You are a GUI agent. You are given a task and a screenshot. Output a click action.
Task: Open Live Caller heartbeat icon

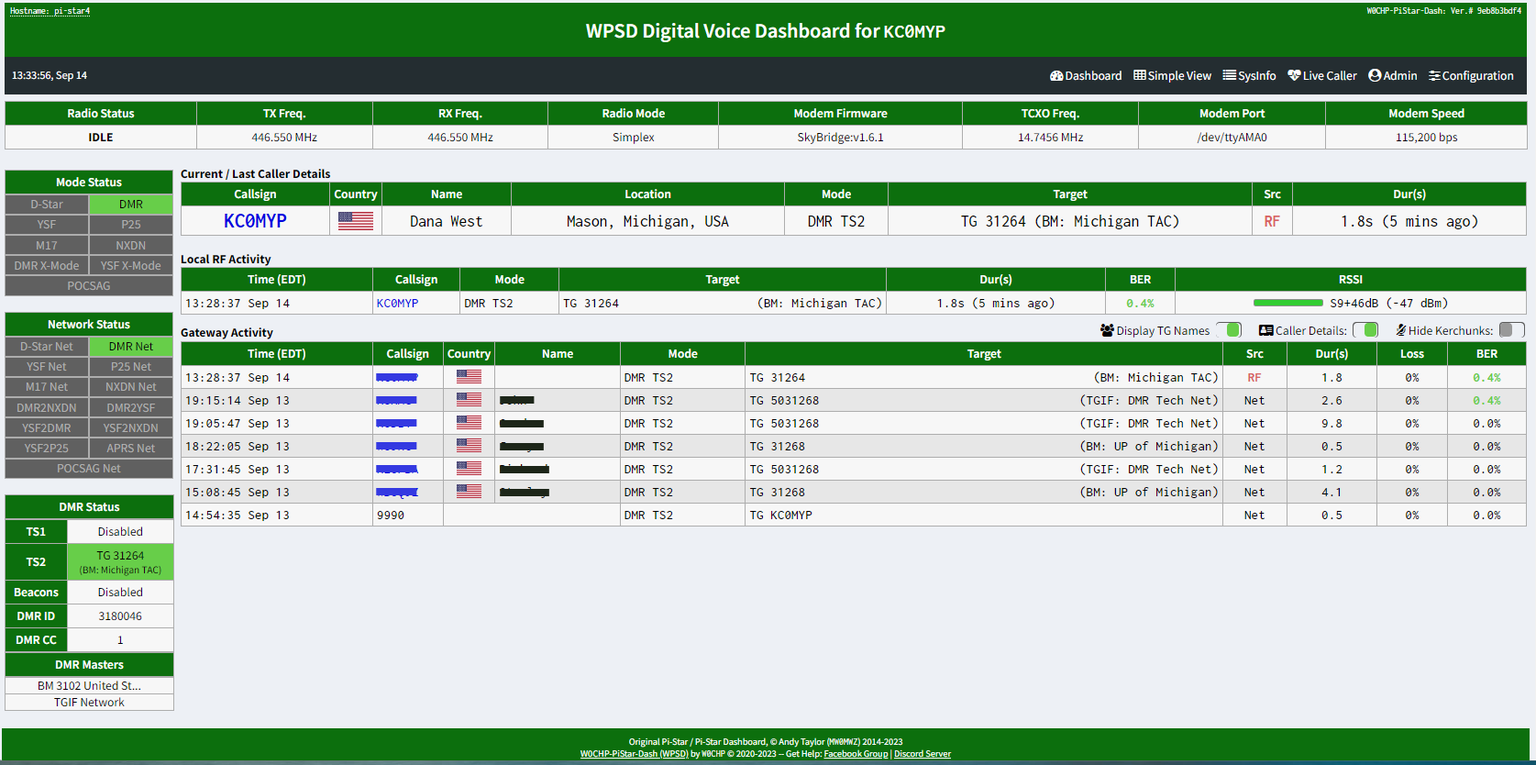pyautogui.click(x=1294, y=76)
